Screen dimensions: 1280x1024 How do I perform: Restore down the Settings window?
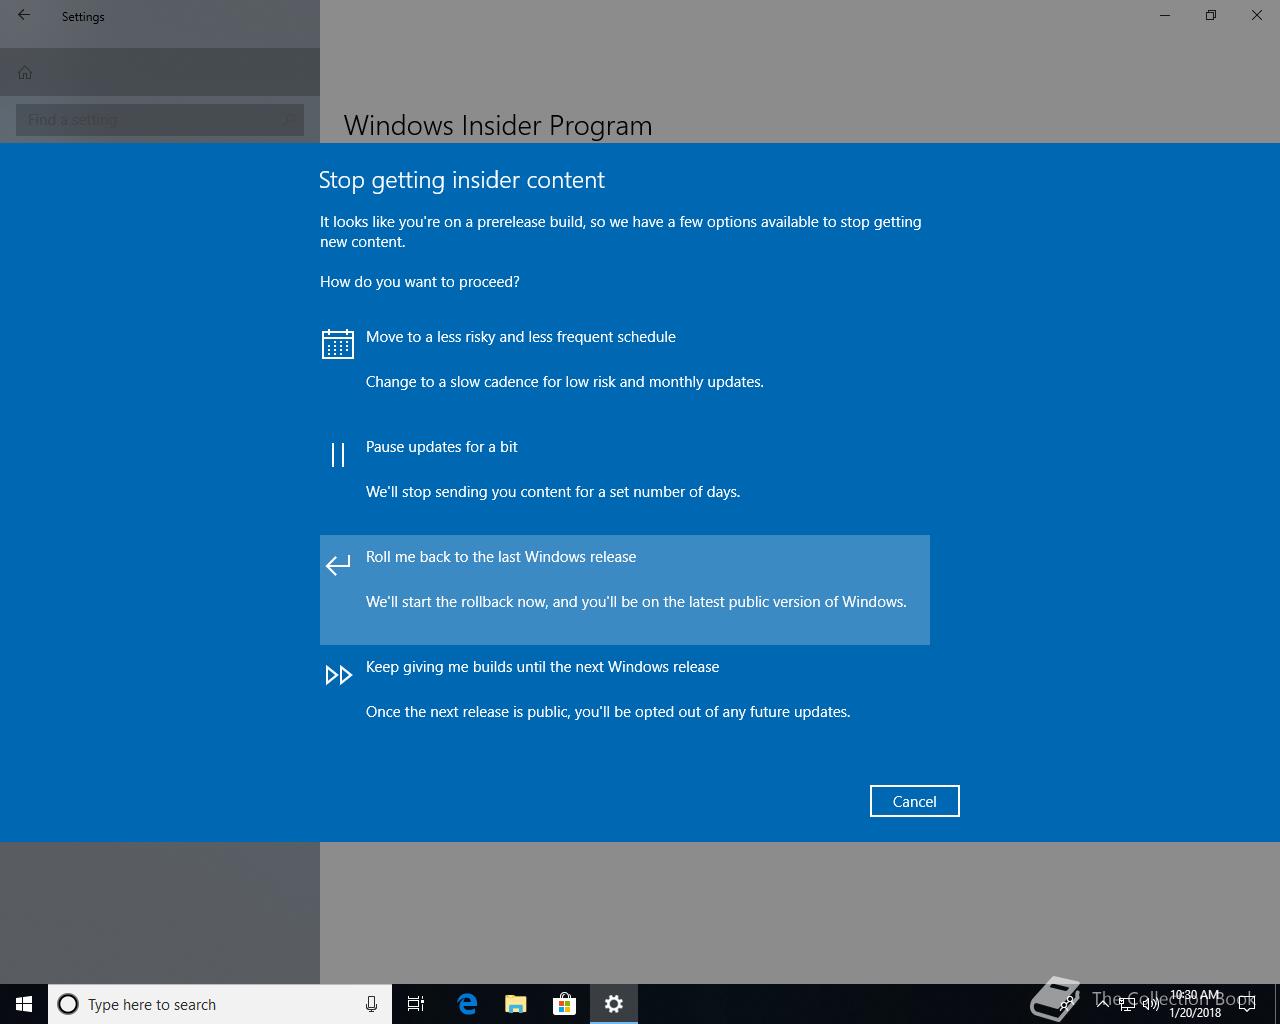[x=1211, y=16]
